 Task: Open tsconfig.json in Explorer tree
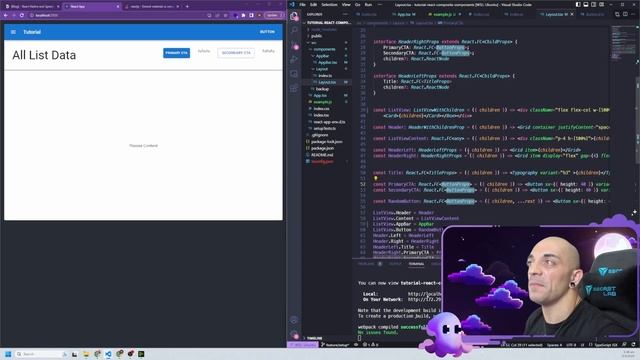click(x=322, y=161)
